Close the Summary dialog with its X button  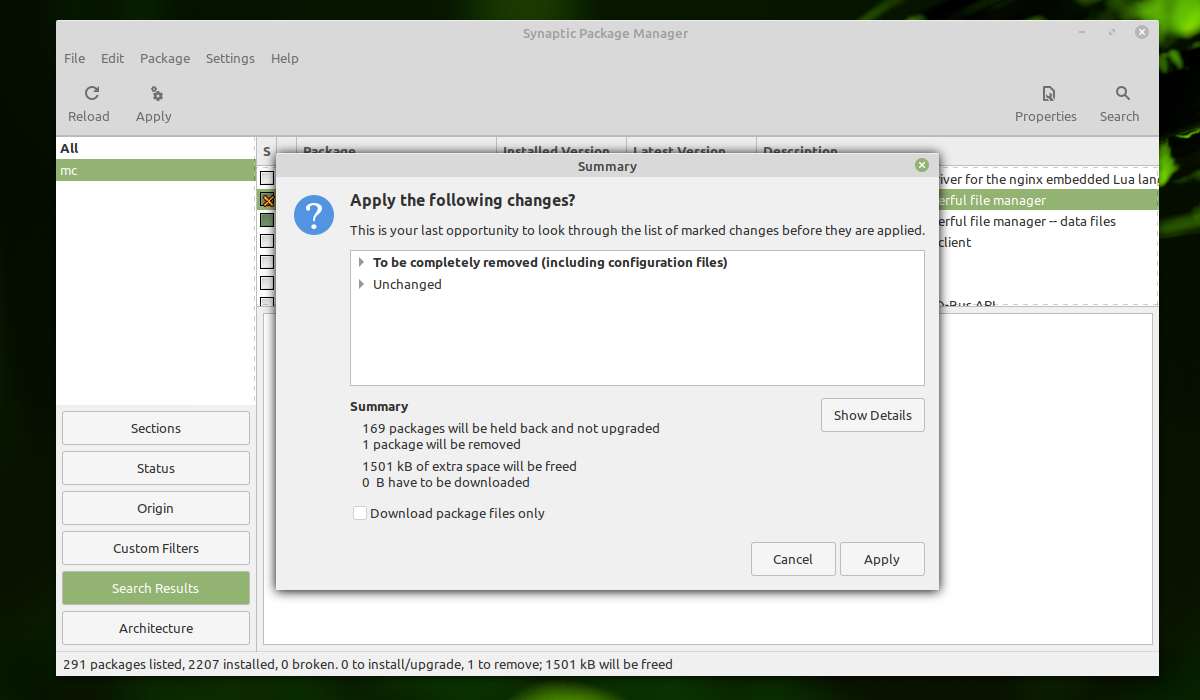click(921, 165)
